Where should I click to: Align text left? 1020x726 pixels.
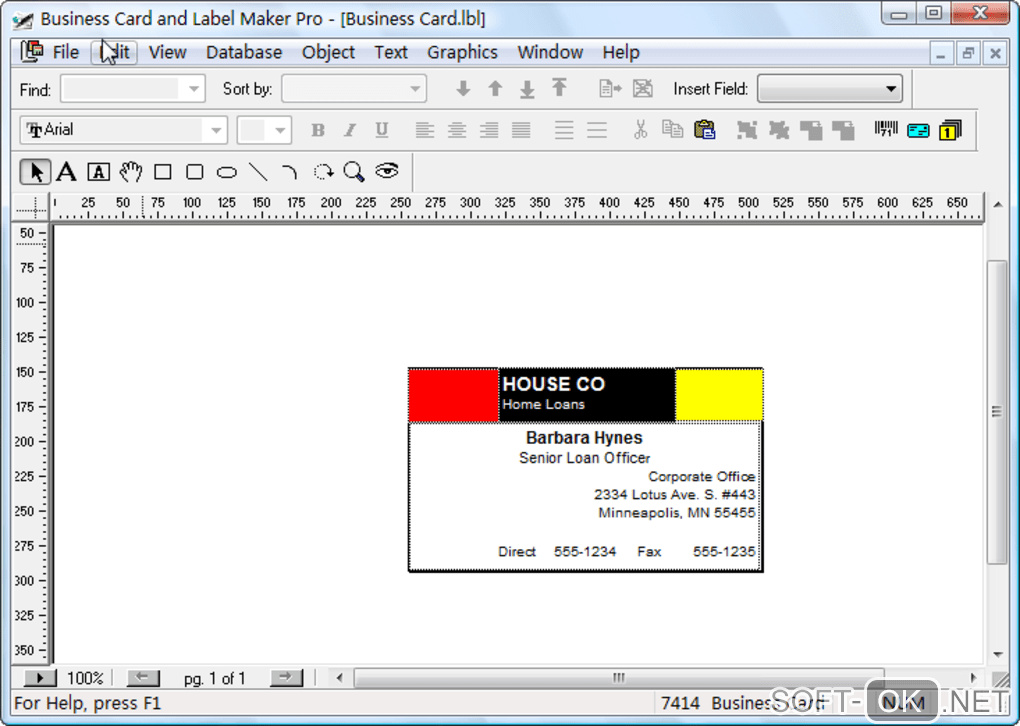424,130
